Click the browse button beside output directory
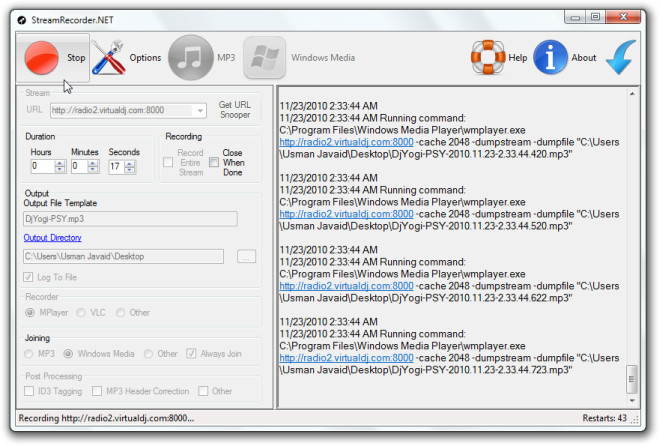The height and width of the screenshot is (446, 660). (x=246, y=256)
